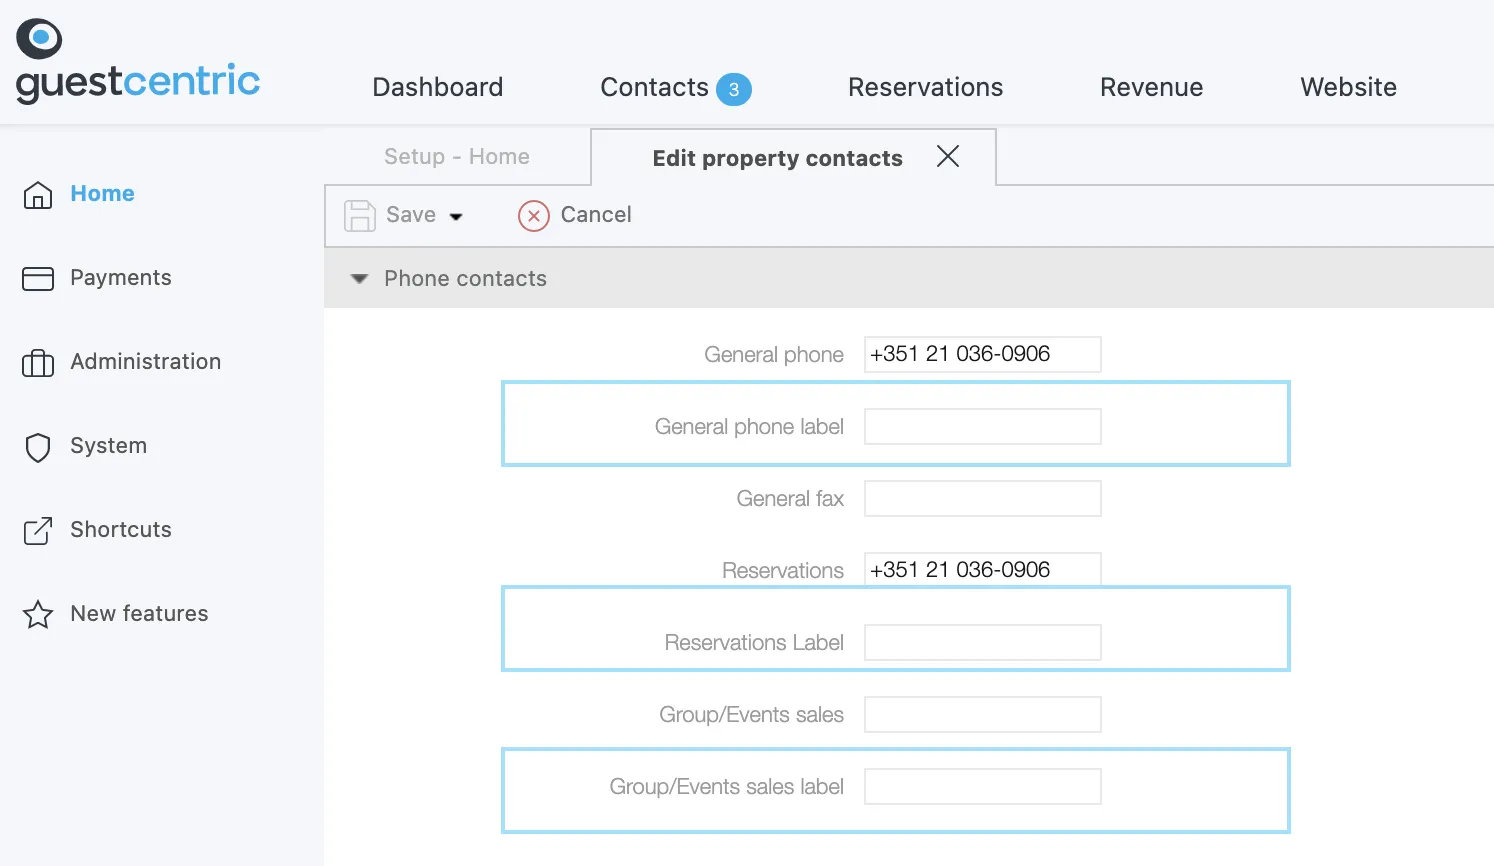Click the red Cancel circle icon
Viewport: 1494px width, 866px height.
pyautogui.click(x=534, y=215)
